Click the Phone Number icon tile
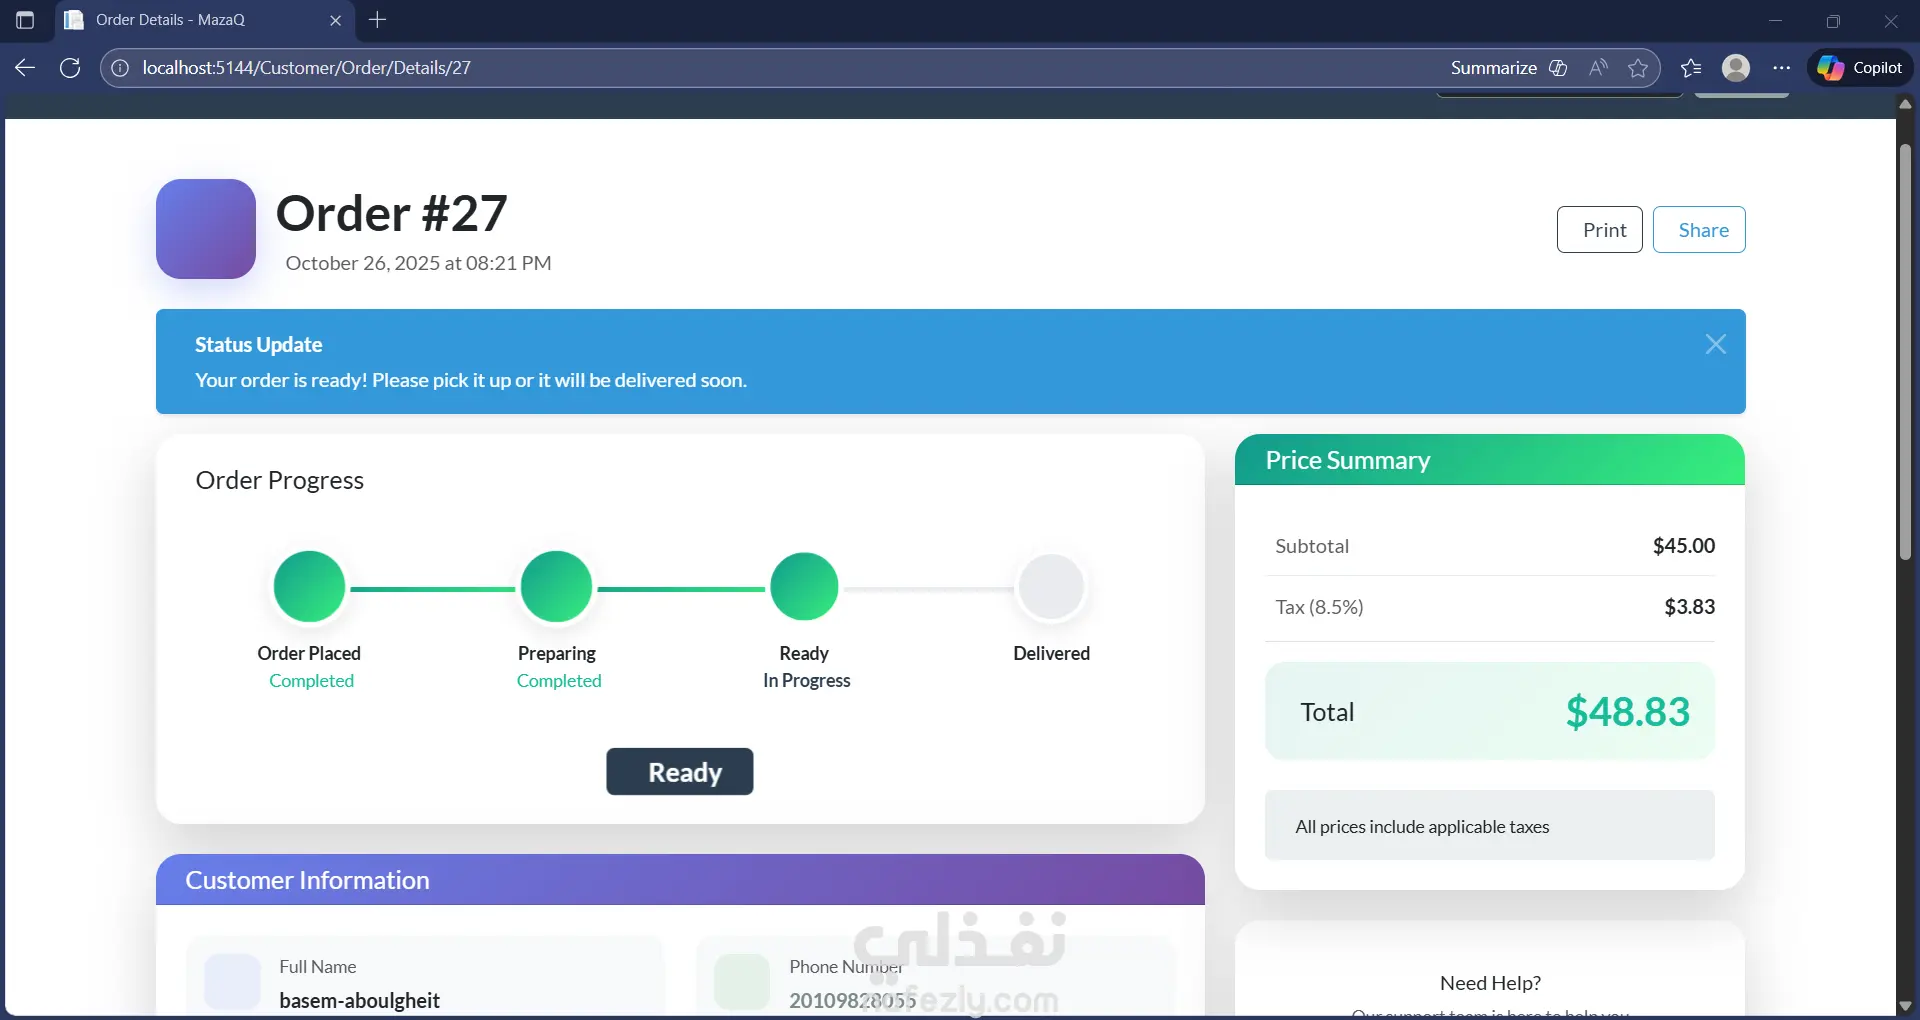The image size is (1920, 1020). pyautogui.click(x=742, y=982)
